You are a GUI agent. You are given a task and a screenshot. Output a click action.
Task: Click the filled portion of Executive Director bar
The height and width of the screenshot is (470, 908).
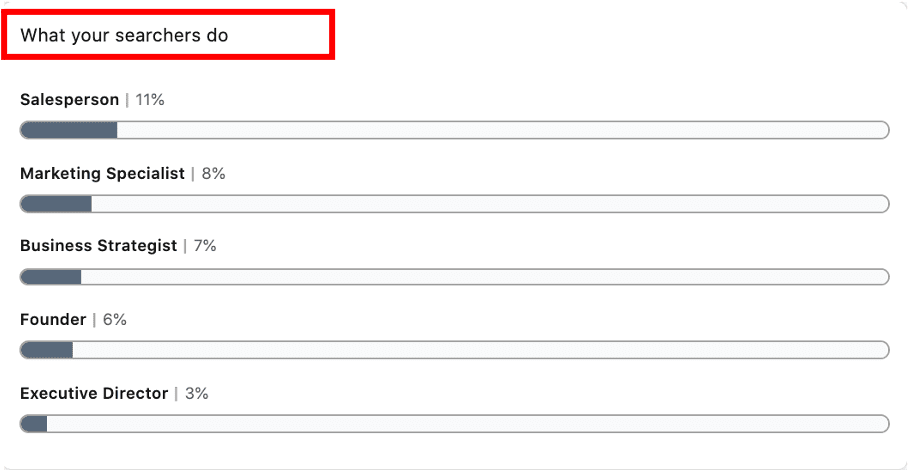tap(34, 424)
